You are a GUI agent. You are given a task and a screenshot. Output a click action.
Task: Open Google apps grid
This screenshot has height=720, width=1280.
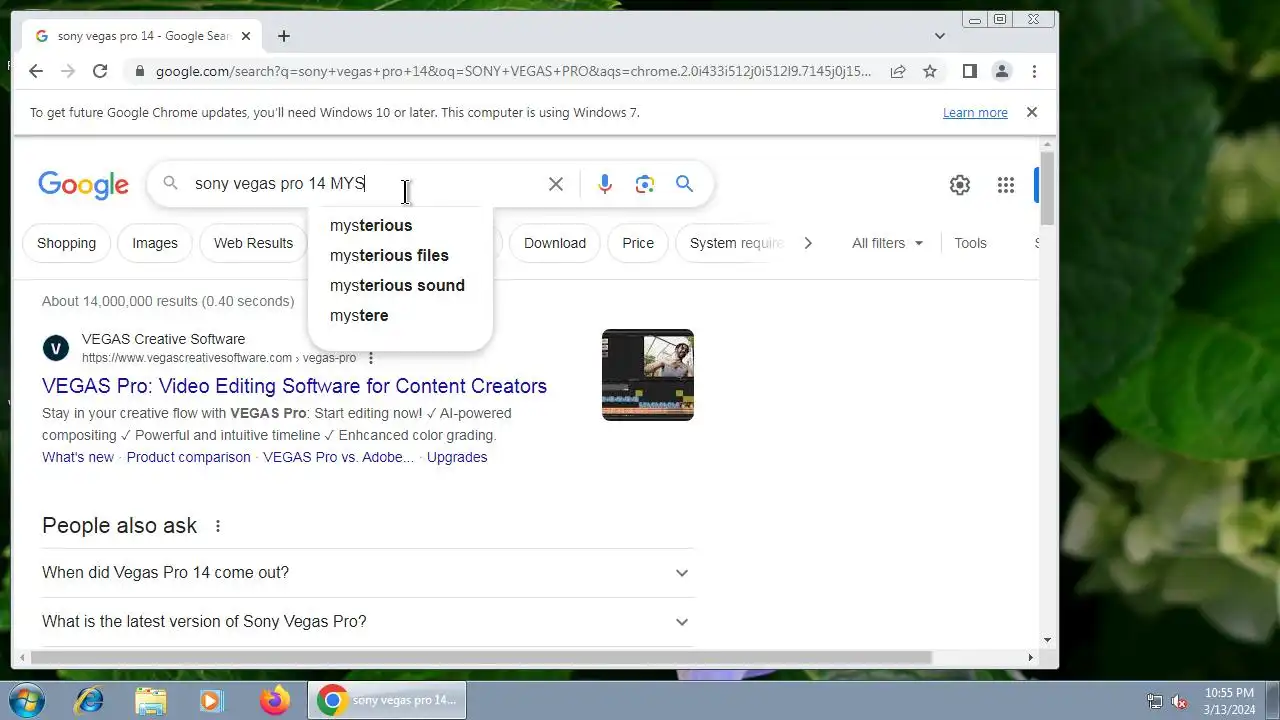click(1006, 184)
